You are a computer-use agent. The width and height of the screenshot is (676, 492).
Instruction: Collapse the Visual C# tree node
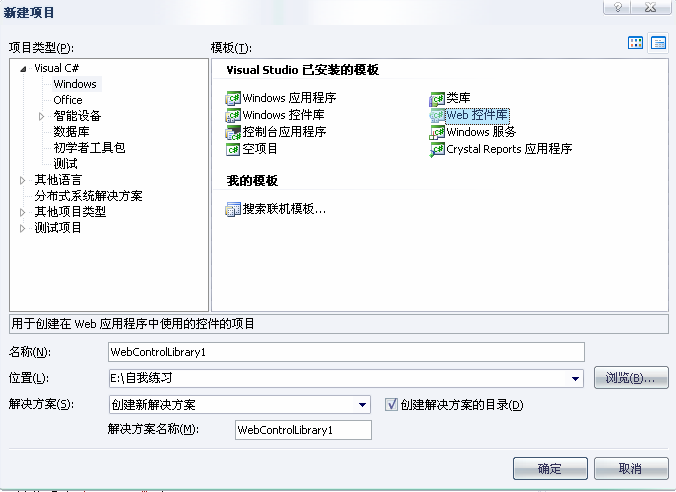click(23, 69)
